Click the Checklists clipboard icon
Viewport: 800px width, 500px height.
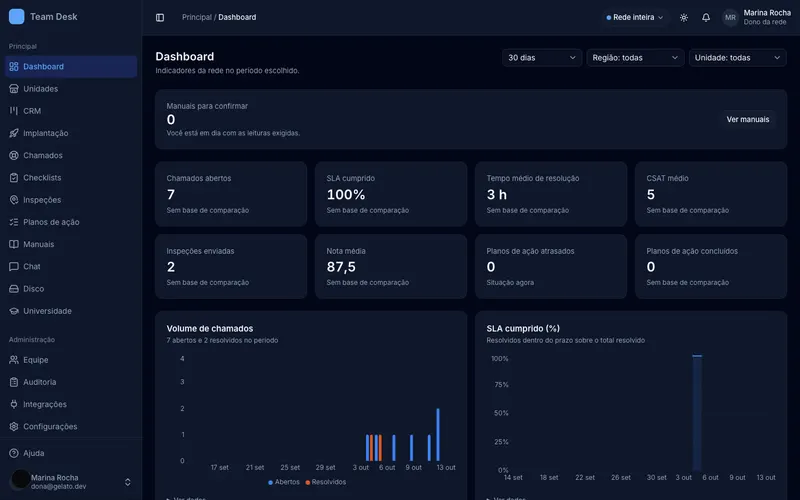coord(14,178)
